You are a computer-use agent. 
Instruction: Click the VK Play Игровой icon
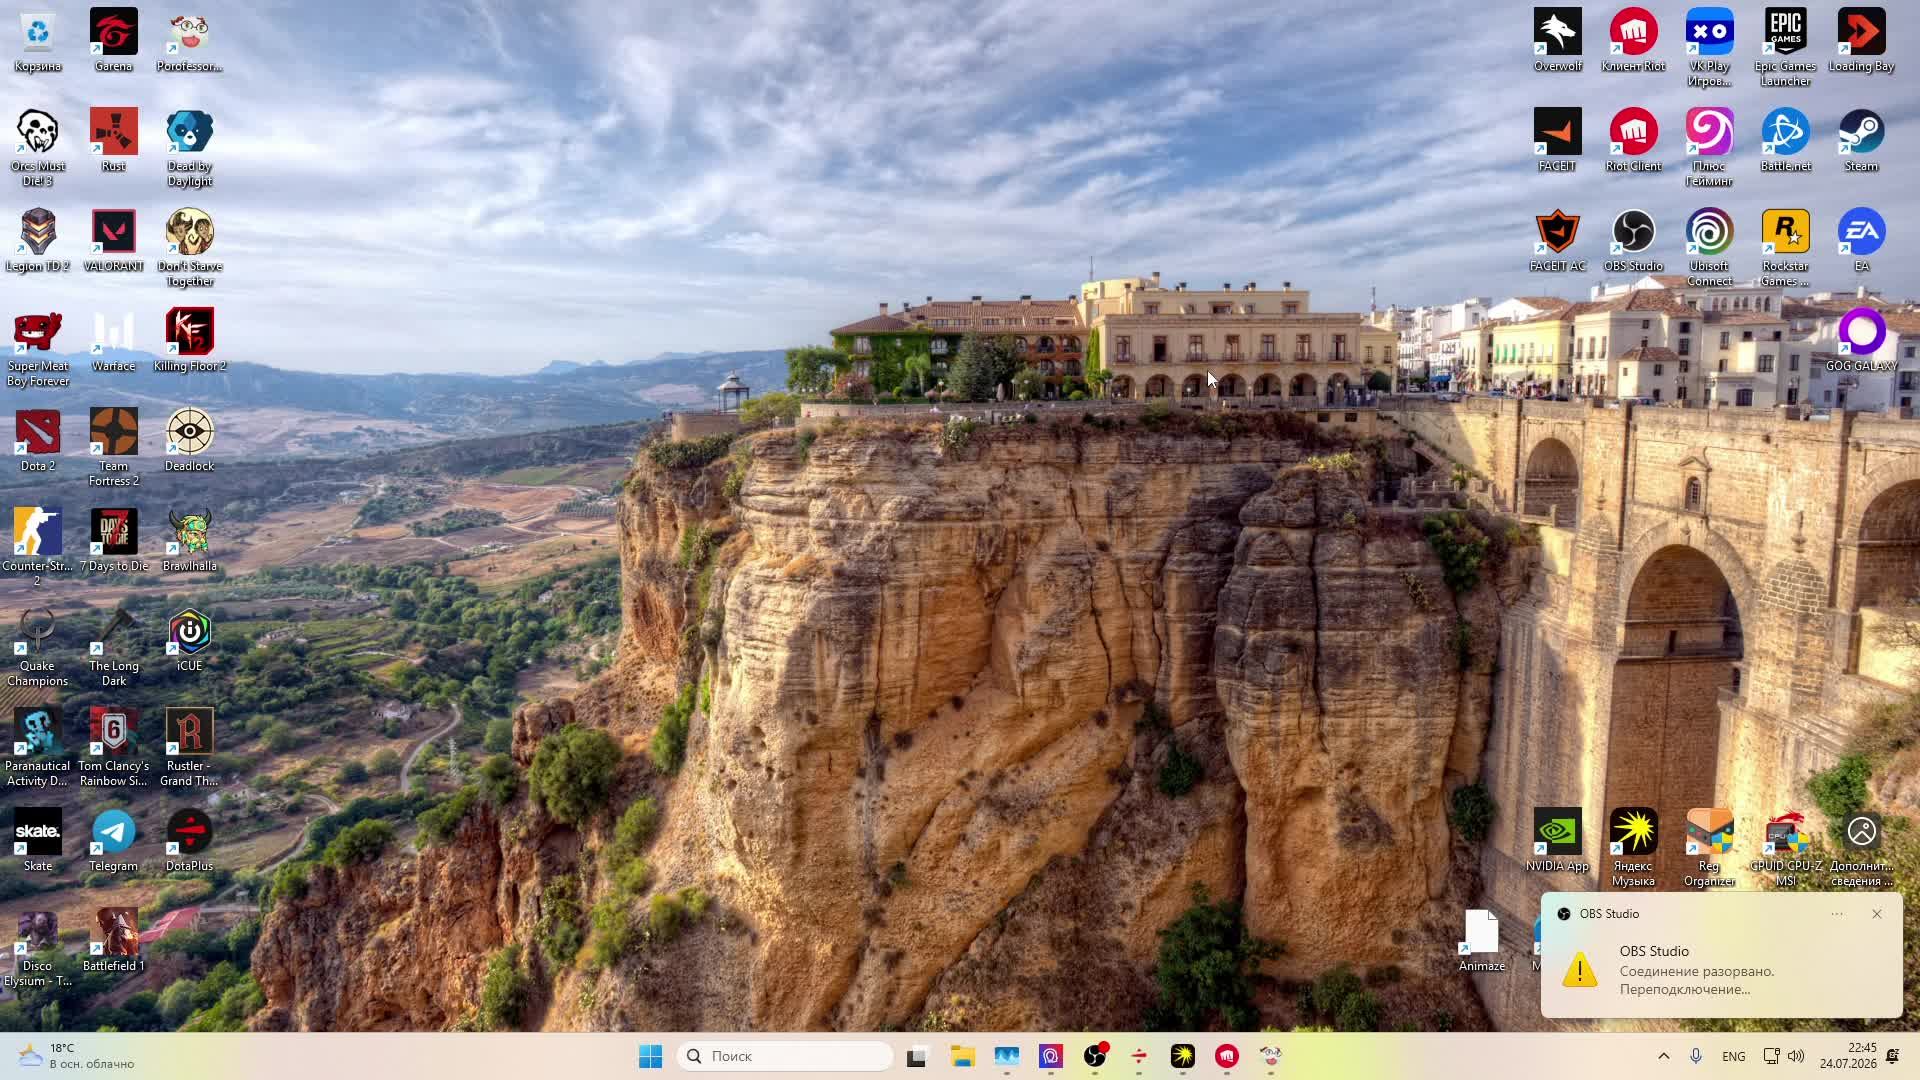[x=1709, y=48]
